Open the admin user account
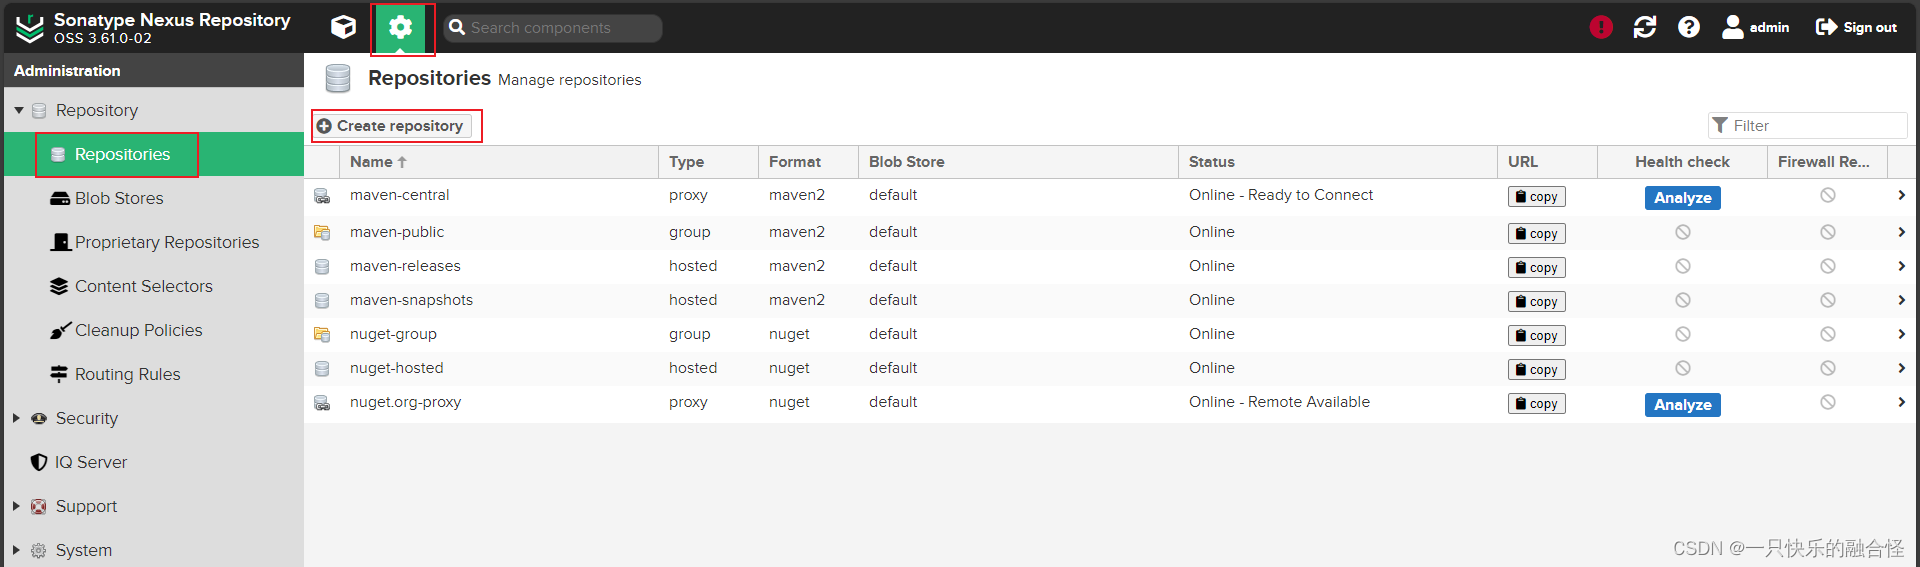The width and height of the screenshot is (1920, 567). click(1756, 27)
